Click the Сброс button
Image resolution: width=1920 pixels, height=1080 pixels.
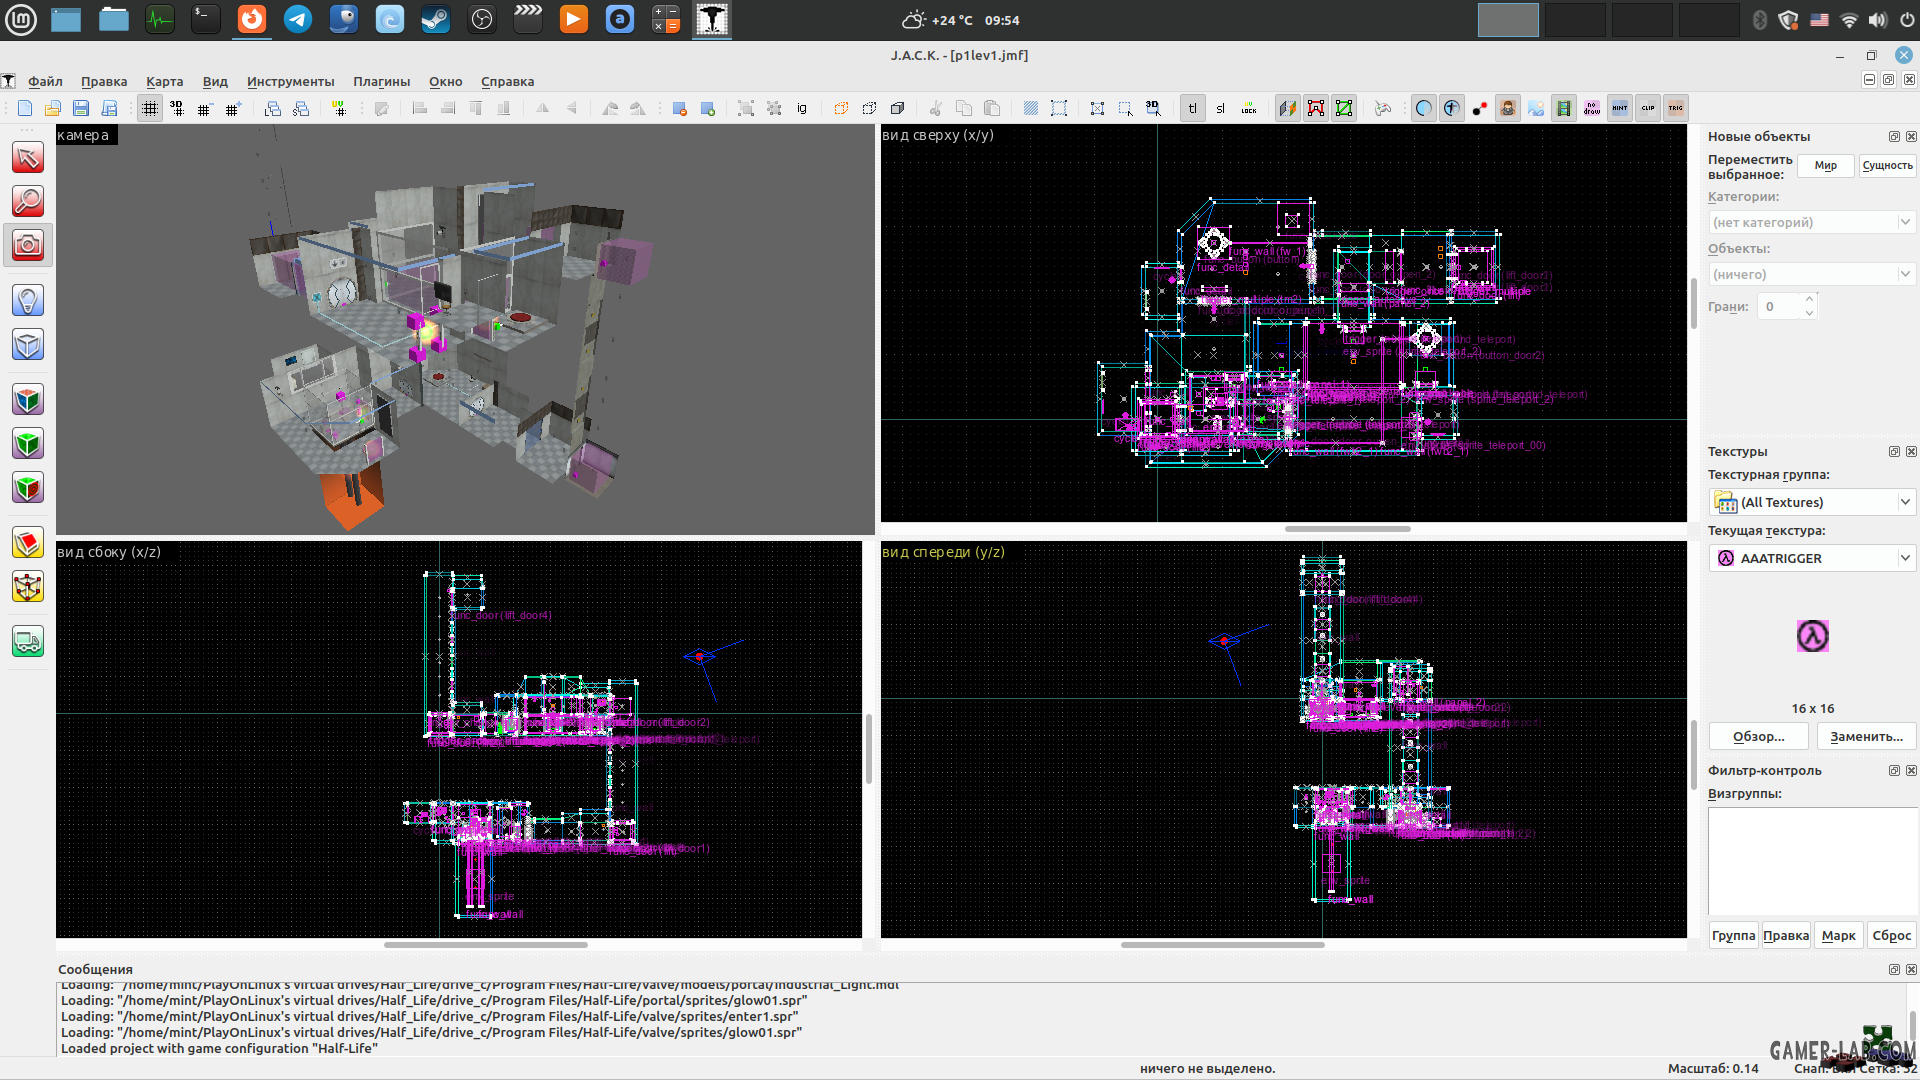coord(1891,936)
